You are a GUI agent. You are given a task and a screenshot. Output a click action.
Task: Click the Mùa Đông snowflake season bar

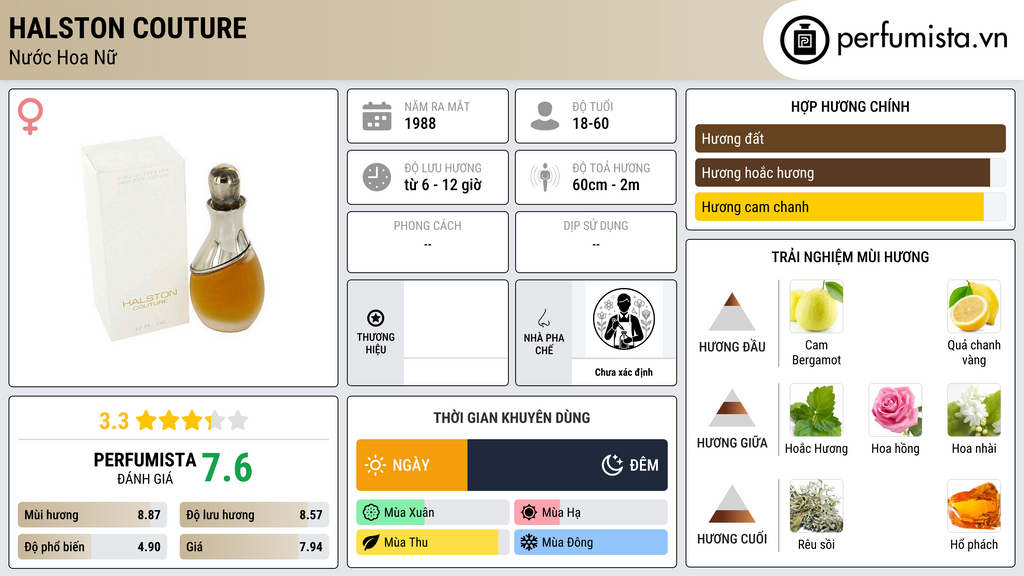pos(590,542)
